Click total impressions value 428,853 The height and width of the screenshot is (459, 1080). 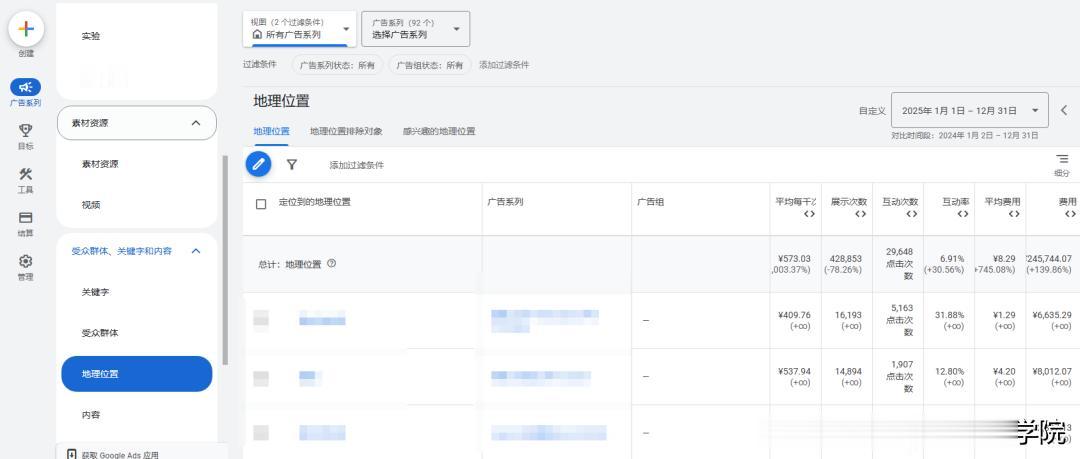[x=848, y=258]
